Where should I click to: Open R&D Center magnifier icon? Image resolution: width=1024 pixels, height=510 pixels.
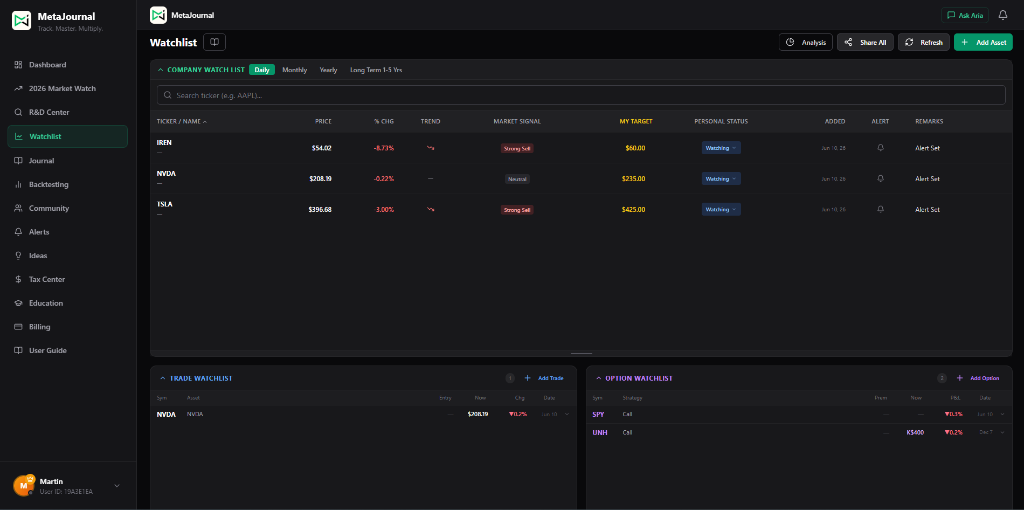(x=18, y=112)
